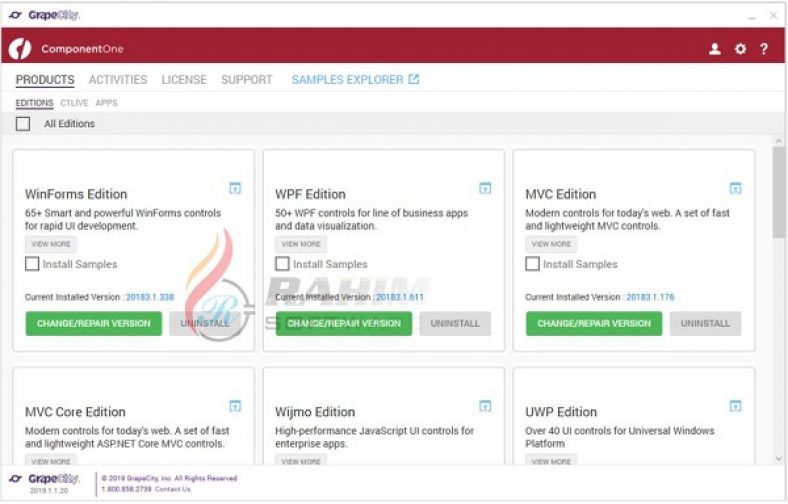The image size is (788, 504).
Task: Click the MVC Edition card corner icon
Action: coord(735,188)
